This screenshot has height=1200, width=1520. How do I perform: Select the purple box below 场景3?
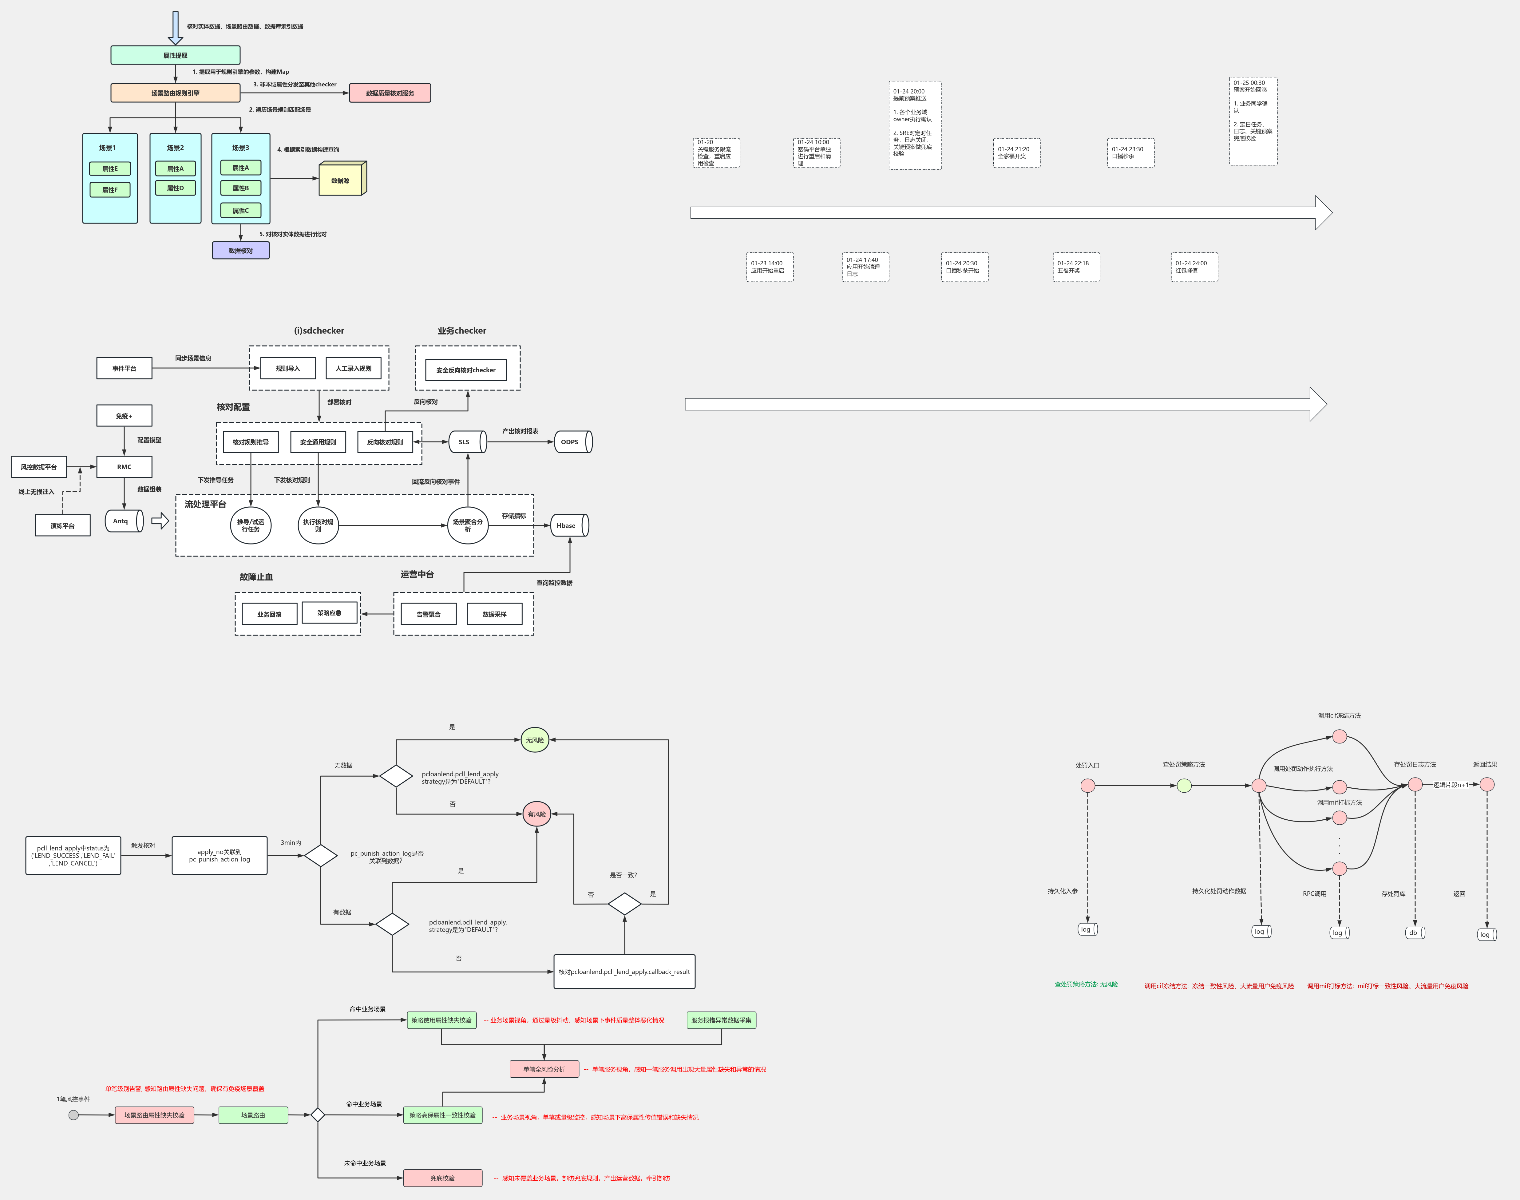[241, 250]
